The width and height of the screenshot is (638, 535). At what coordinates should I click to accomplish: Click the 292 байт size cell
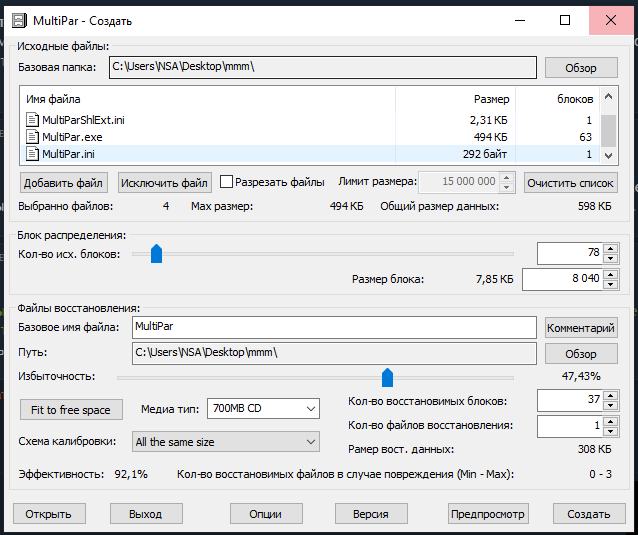click(485, 154)
